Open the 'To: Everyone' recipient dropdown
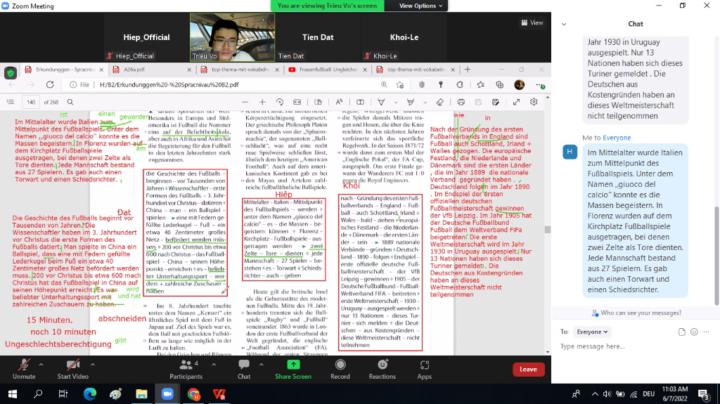 (593, 331)
